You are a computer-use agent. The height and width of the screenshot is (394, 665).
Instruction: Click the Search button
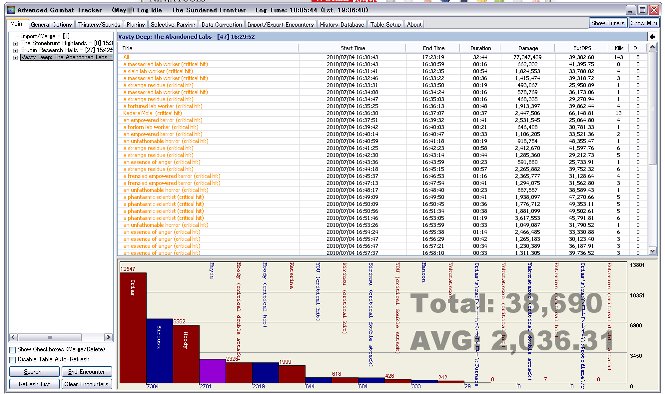[x=34, y=372]
